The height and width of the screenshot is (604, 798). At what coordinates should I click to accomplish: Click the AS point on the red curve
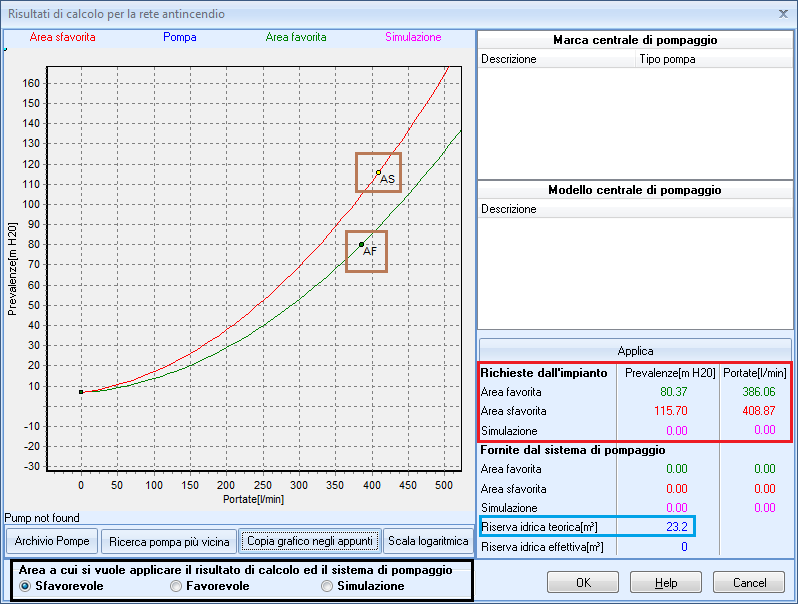378,172
